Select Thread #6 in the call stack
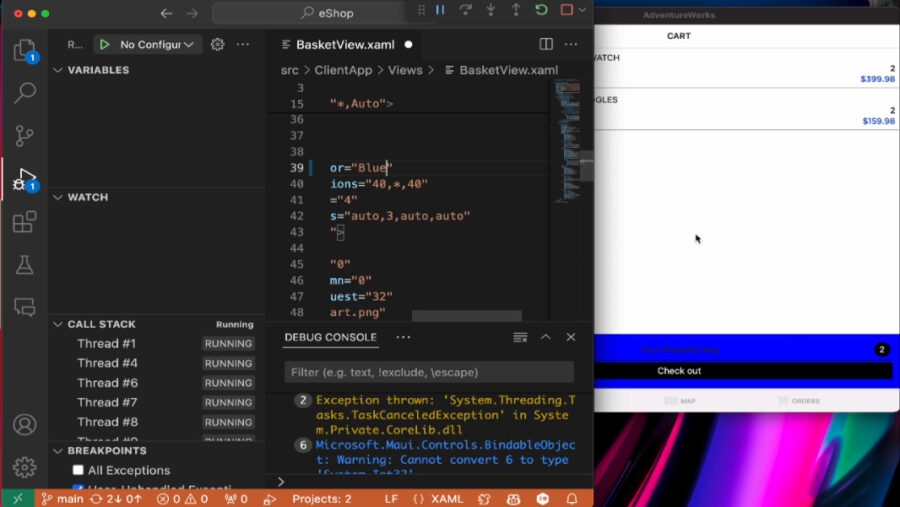Screen dimensions: 900x507 point(107,383)
